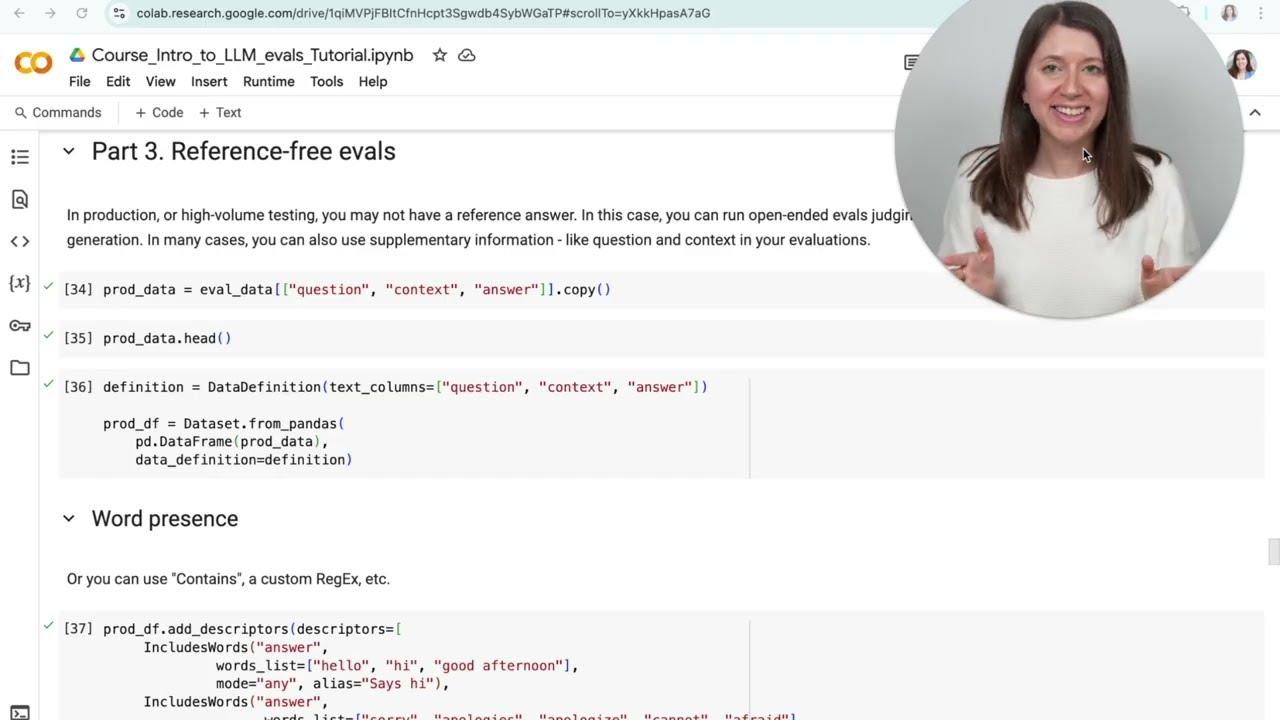The height and width of the screenshot is (720, 1280).
Task: Collapse the header with the up chevron
Action: [1255, 113]
